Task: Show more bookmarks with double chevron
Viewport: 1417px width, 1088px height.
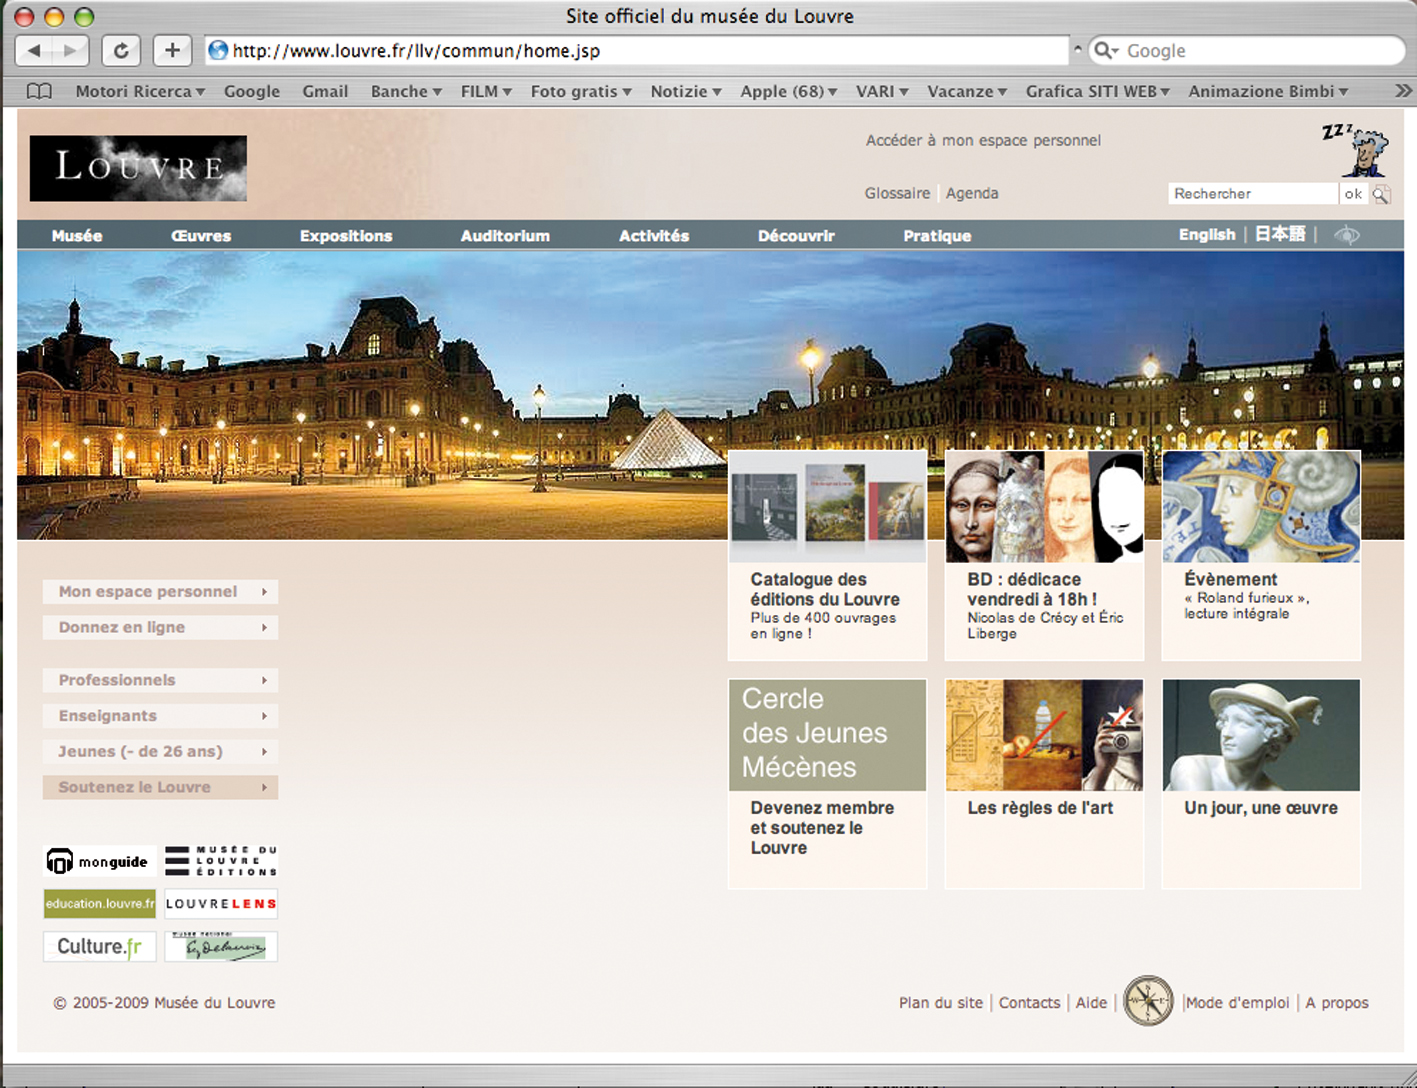Action: coord(1403,91)
